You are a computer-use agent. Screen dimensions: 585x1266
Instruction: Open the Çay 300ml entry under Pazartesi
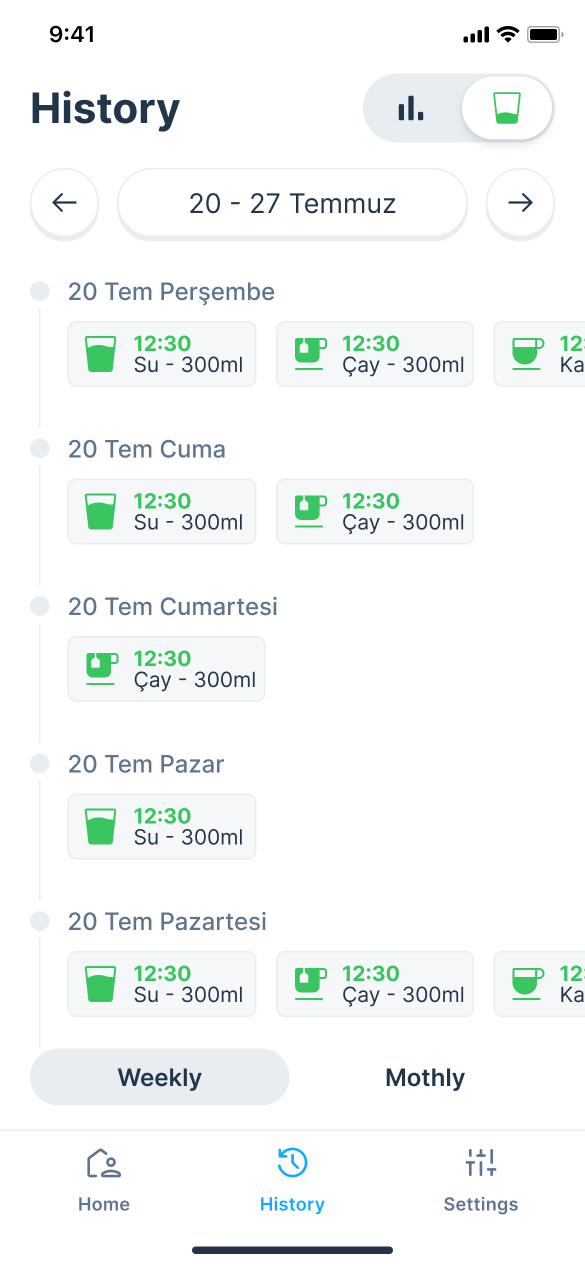click(375, 984)
